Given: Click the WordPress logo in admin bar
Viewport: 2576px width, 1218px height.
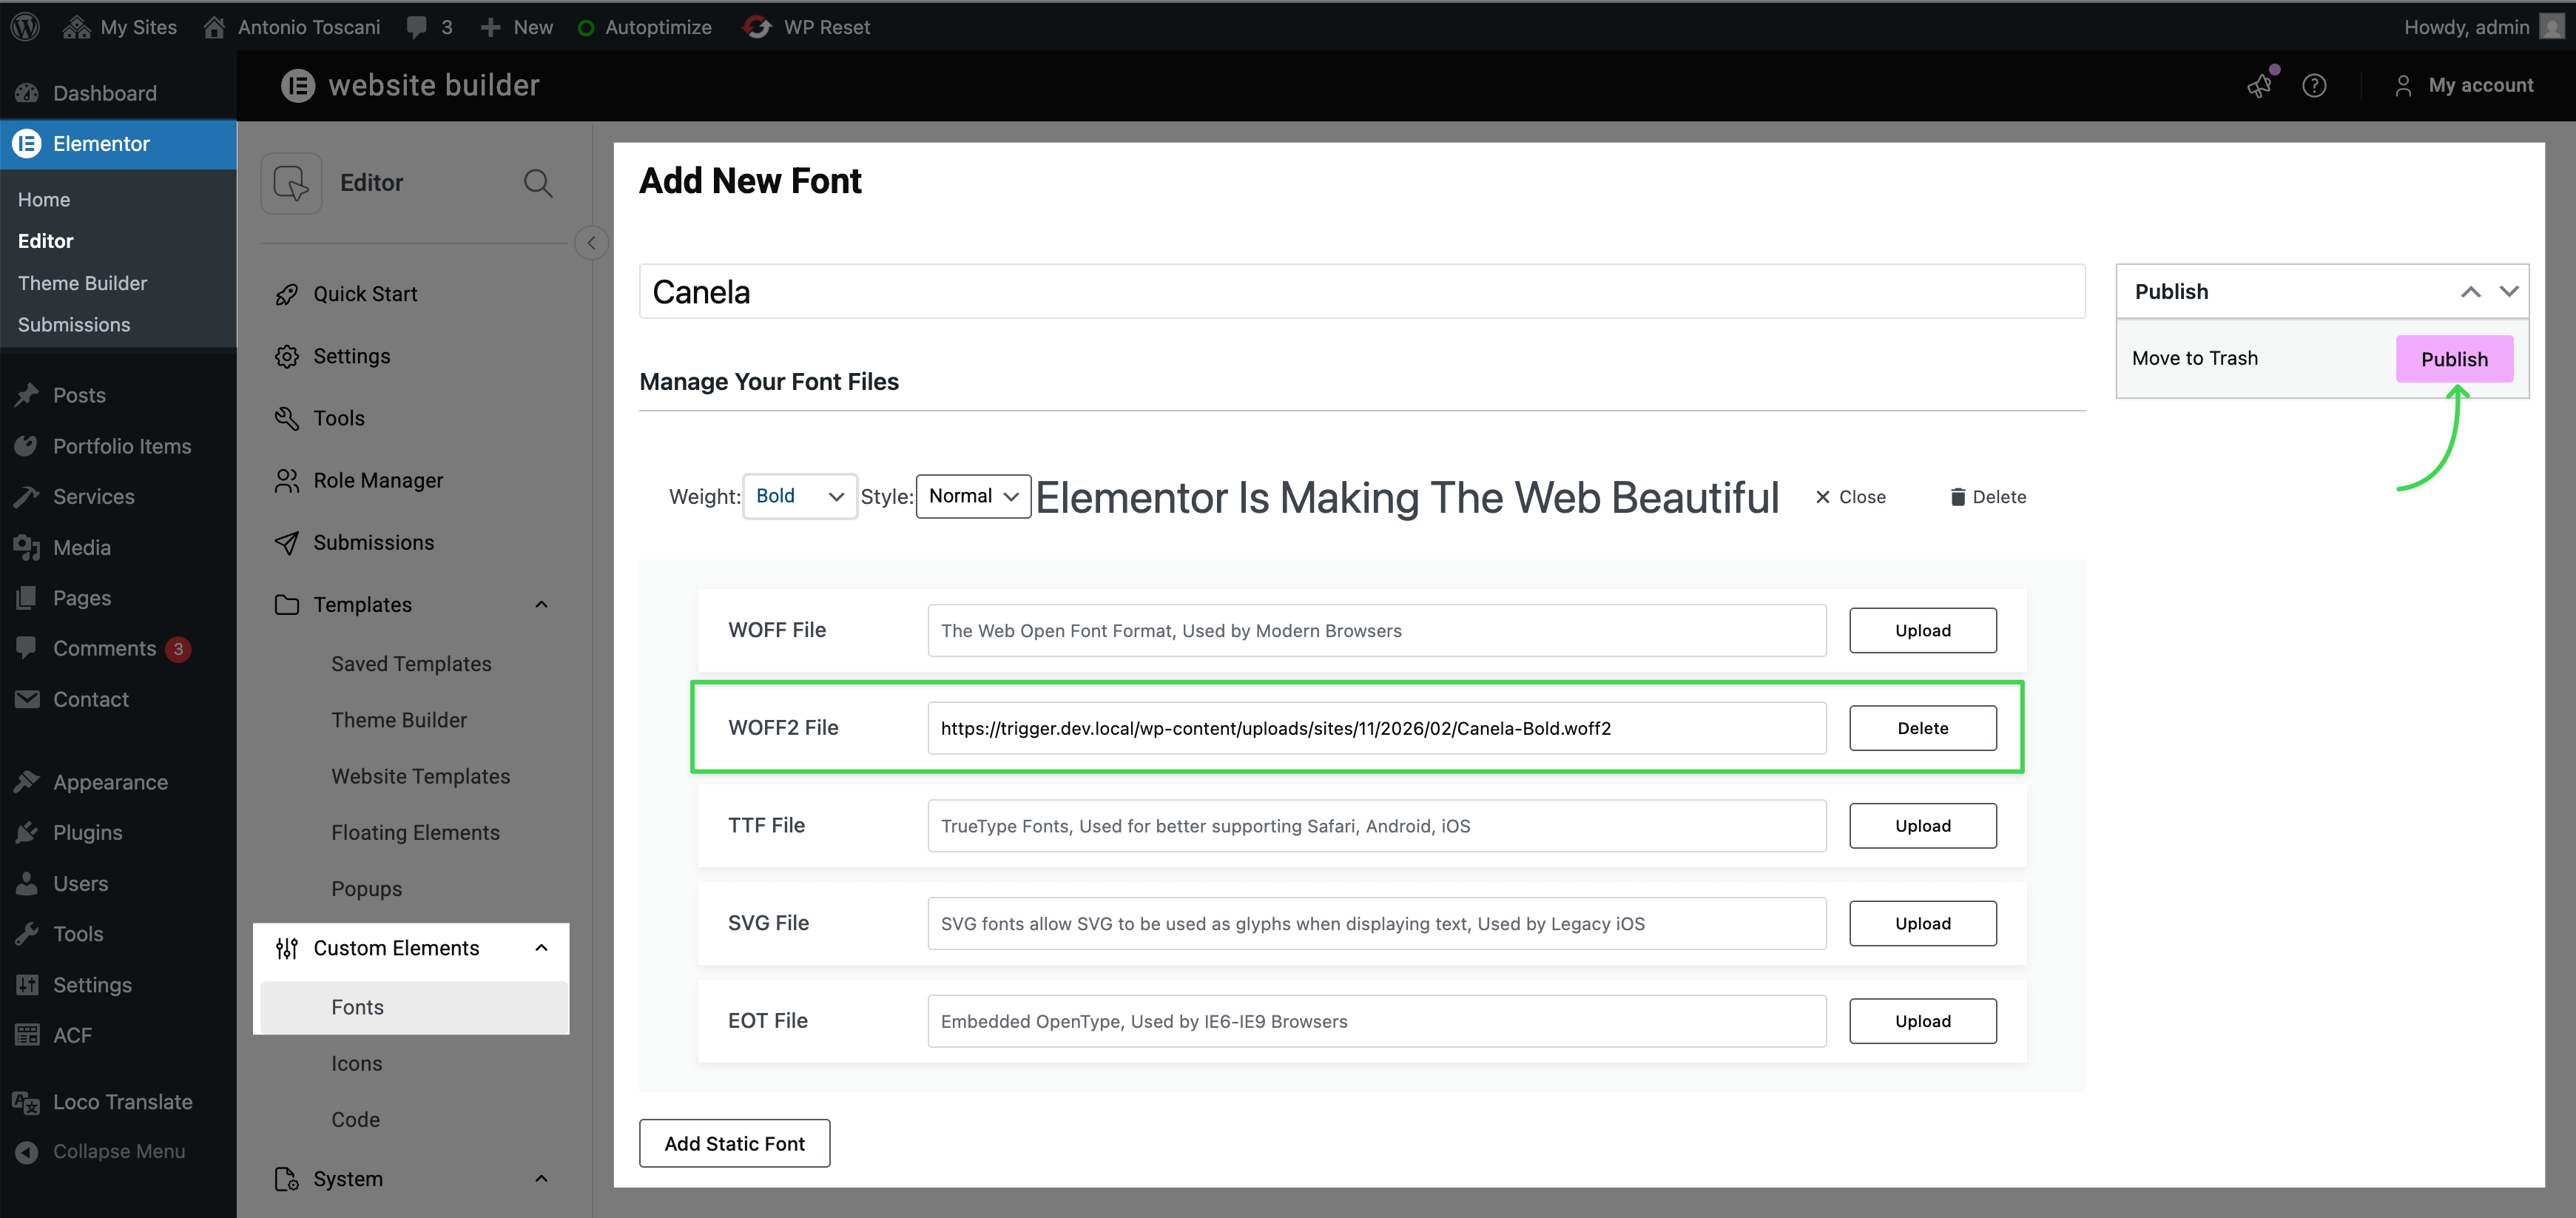Looking at the screenshot, I should click(25, 27).
